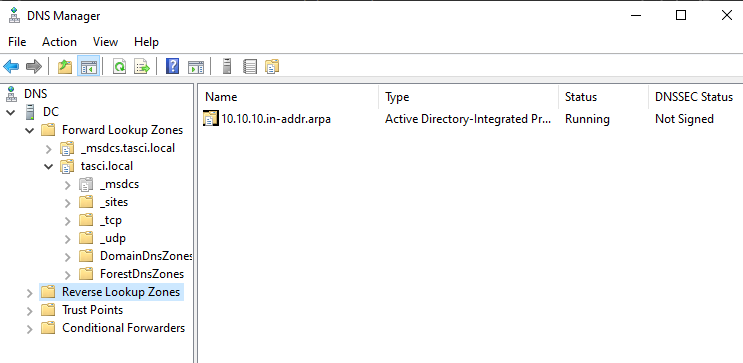
Task: Go back with the blue Back arrow
Action: 11,67
